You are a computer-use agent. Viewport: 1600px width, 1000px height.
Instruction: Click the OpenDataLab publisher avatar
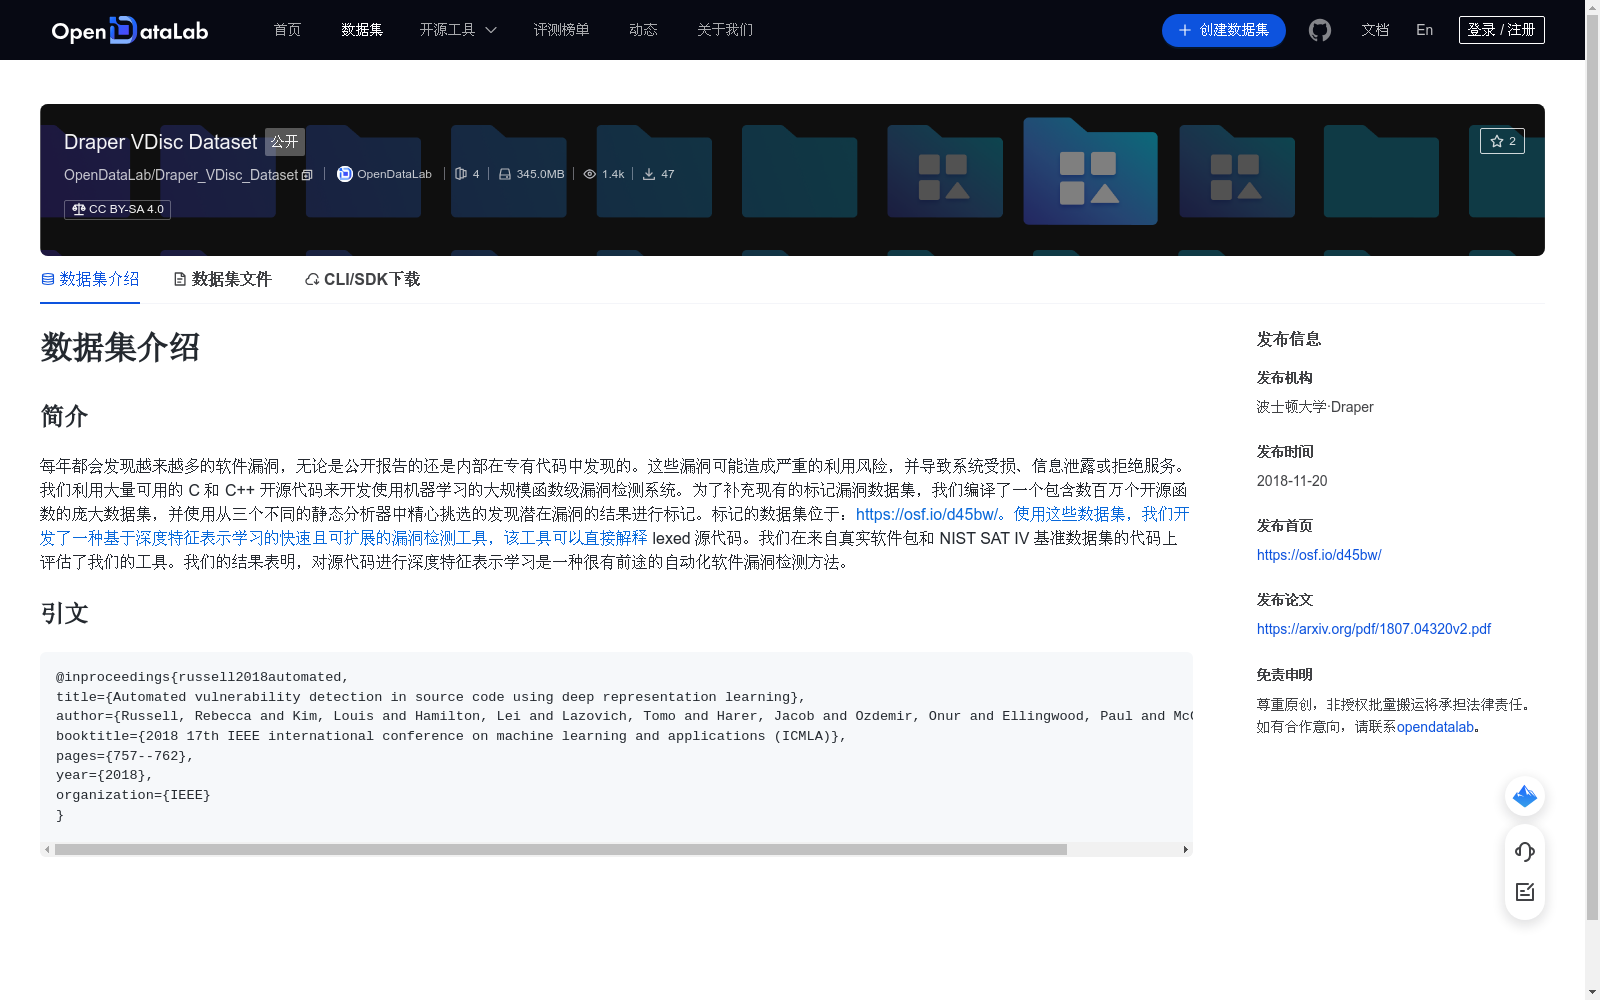345,174
